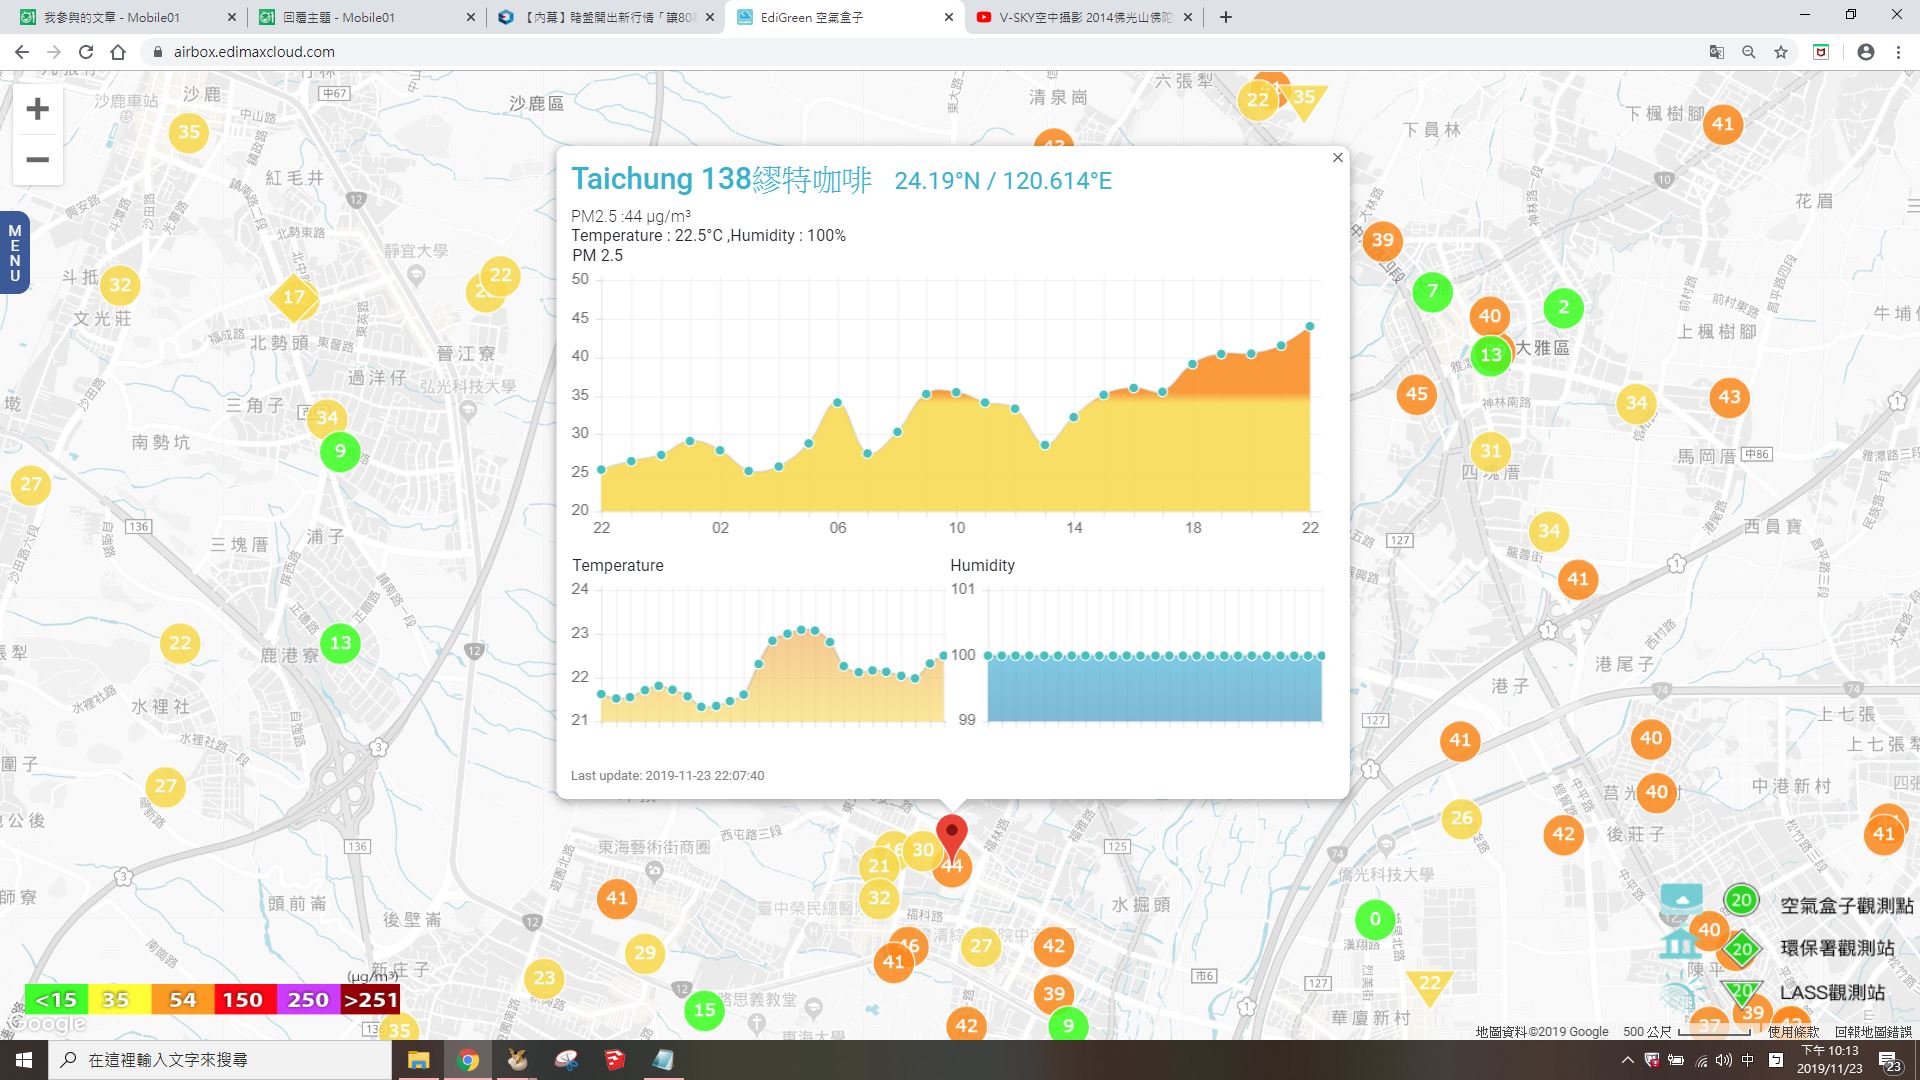Open the 回報地圖錯誤 report link
Viewport: 1920px width, 1080px height.
pyautogui.click(x=1873, y=1032)
